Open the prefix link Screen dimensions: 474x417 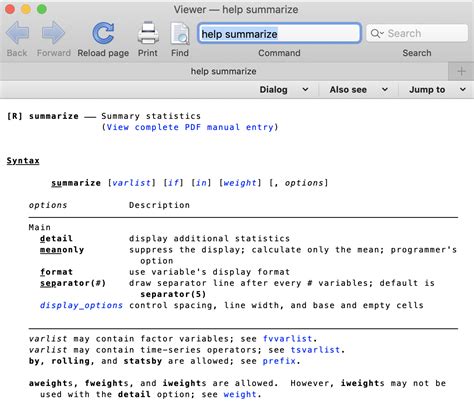coord(279,361)
